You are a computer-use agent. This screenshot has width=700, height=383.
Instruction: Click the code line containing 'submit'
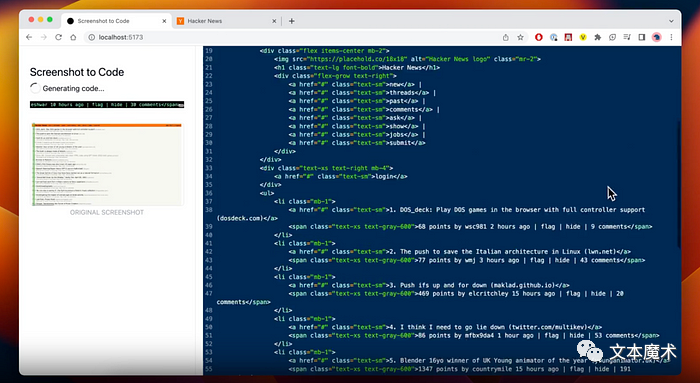pyautogui.click(x=357, y=143)
